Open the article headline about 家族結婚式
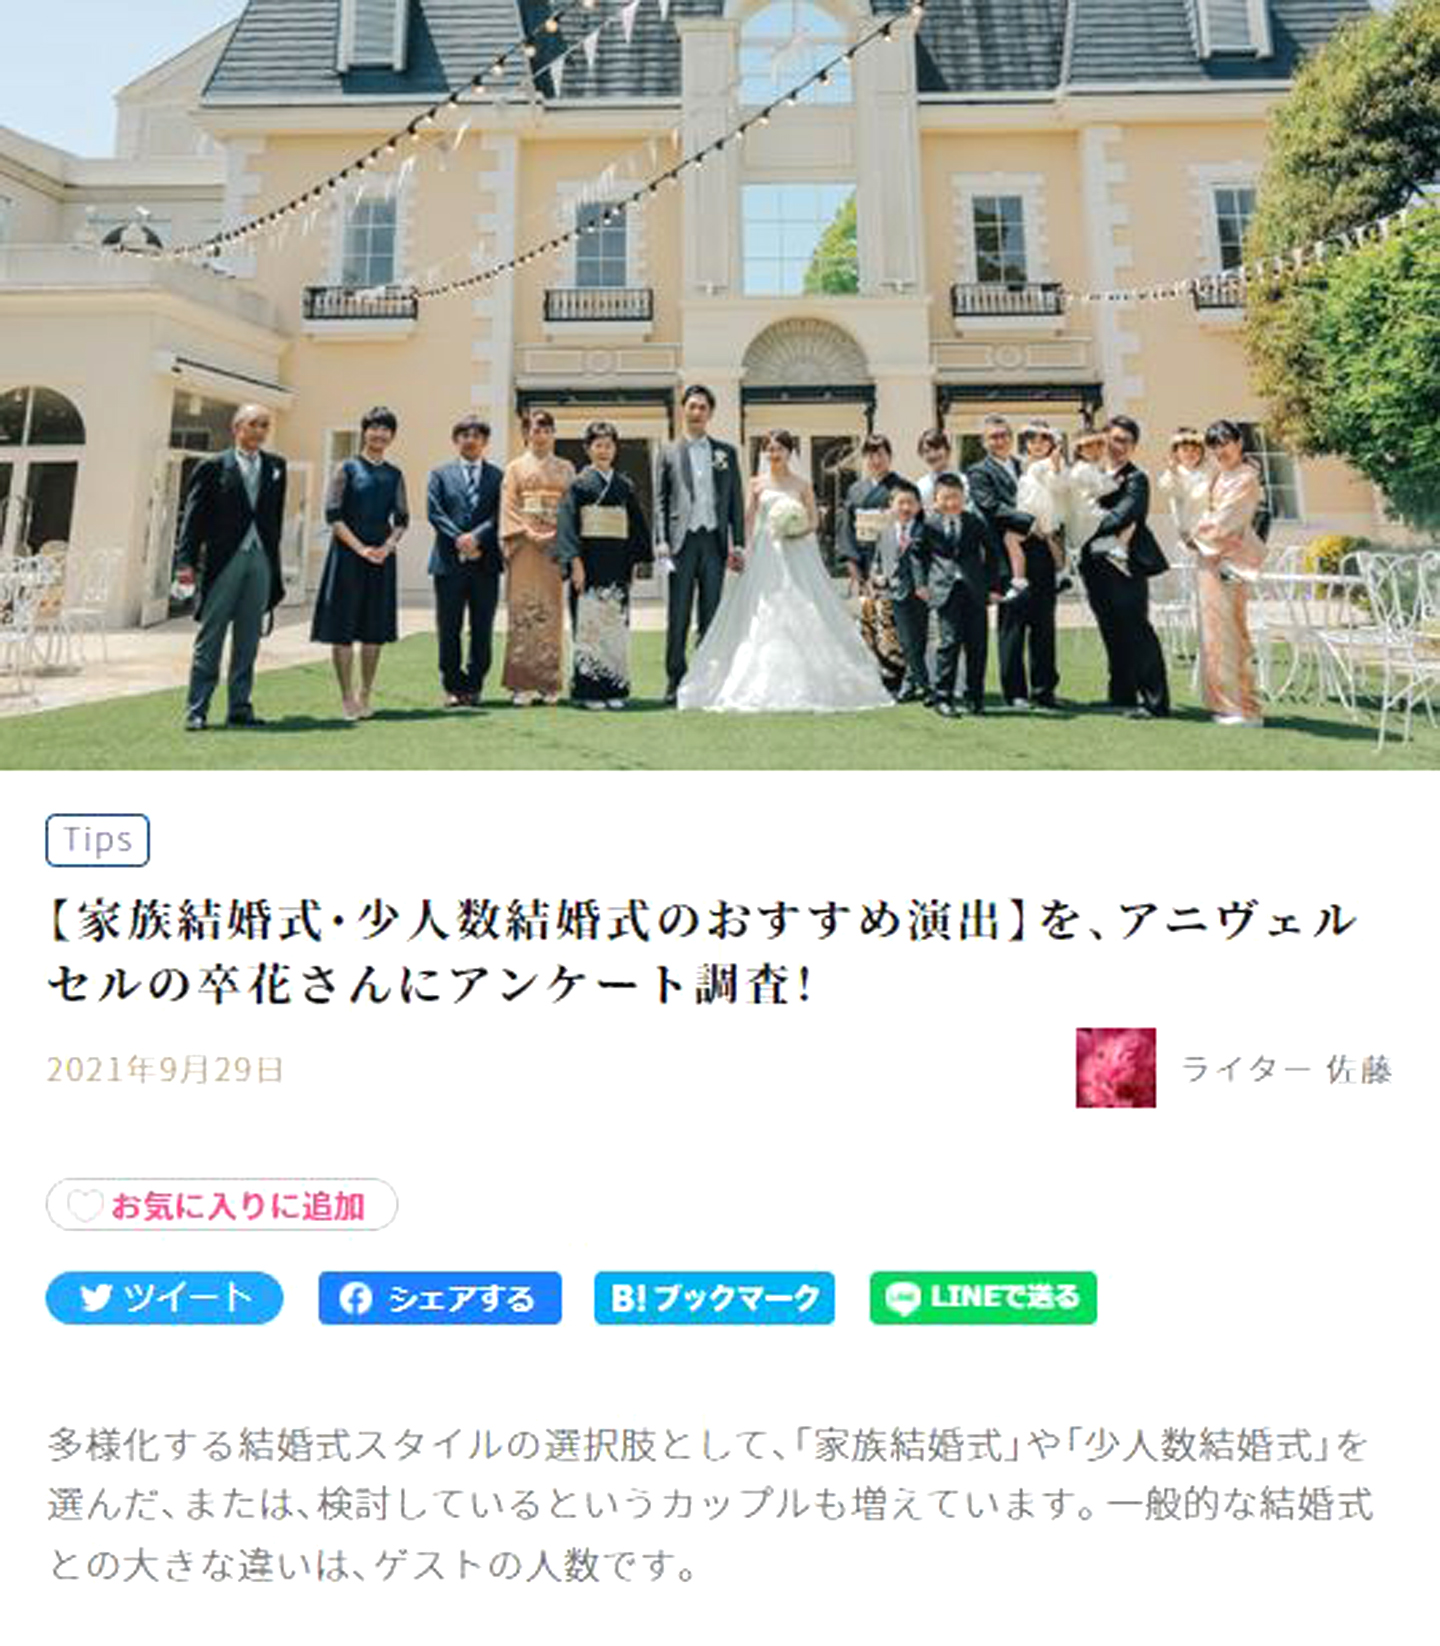Screen dimensions: 1440x1646 (x=702, y=952)
